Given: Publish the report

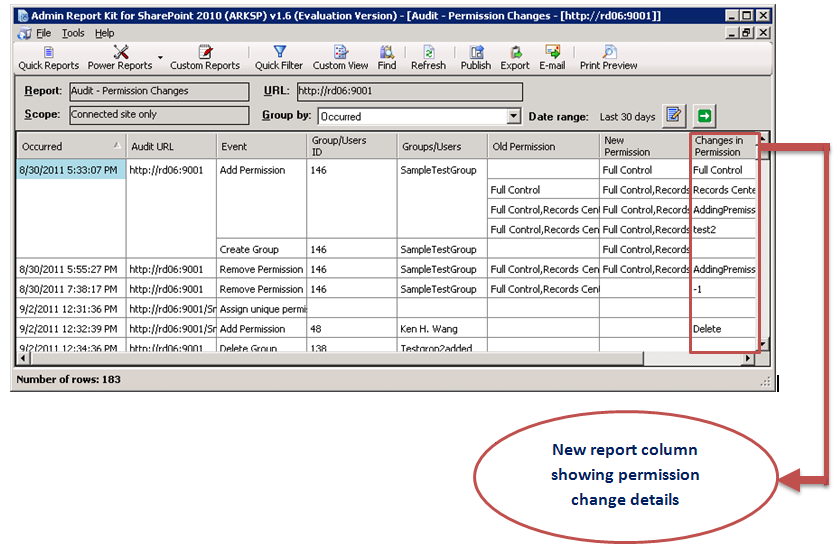Looking at the screenshot, I should (x=476, y=59).
